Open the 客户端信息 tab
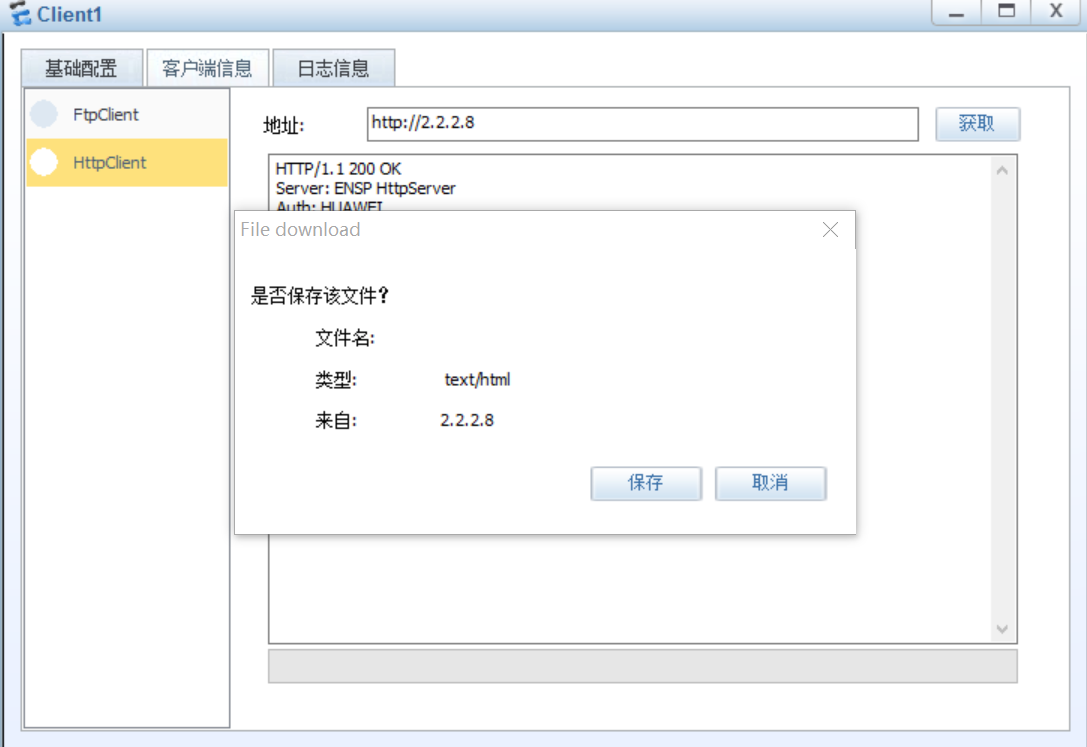Viewport: 1087px width, 747px height. tap(207, 68)
